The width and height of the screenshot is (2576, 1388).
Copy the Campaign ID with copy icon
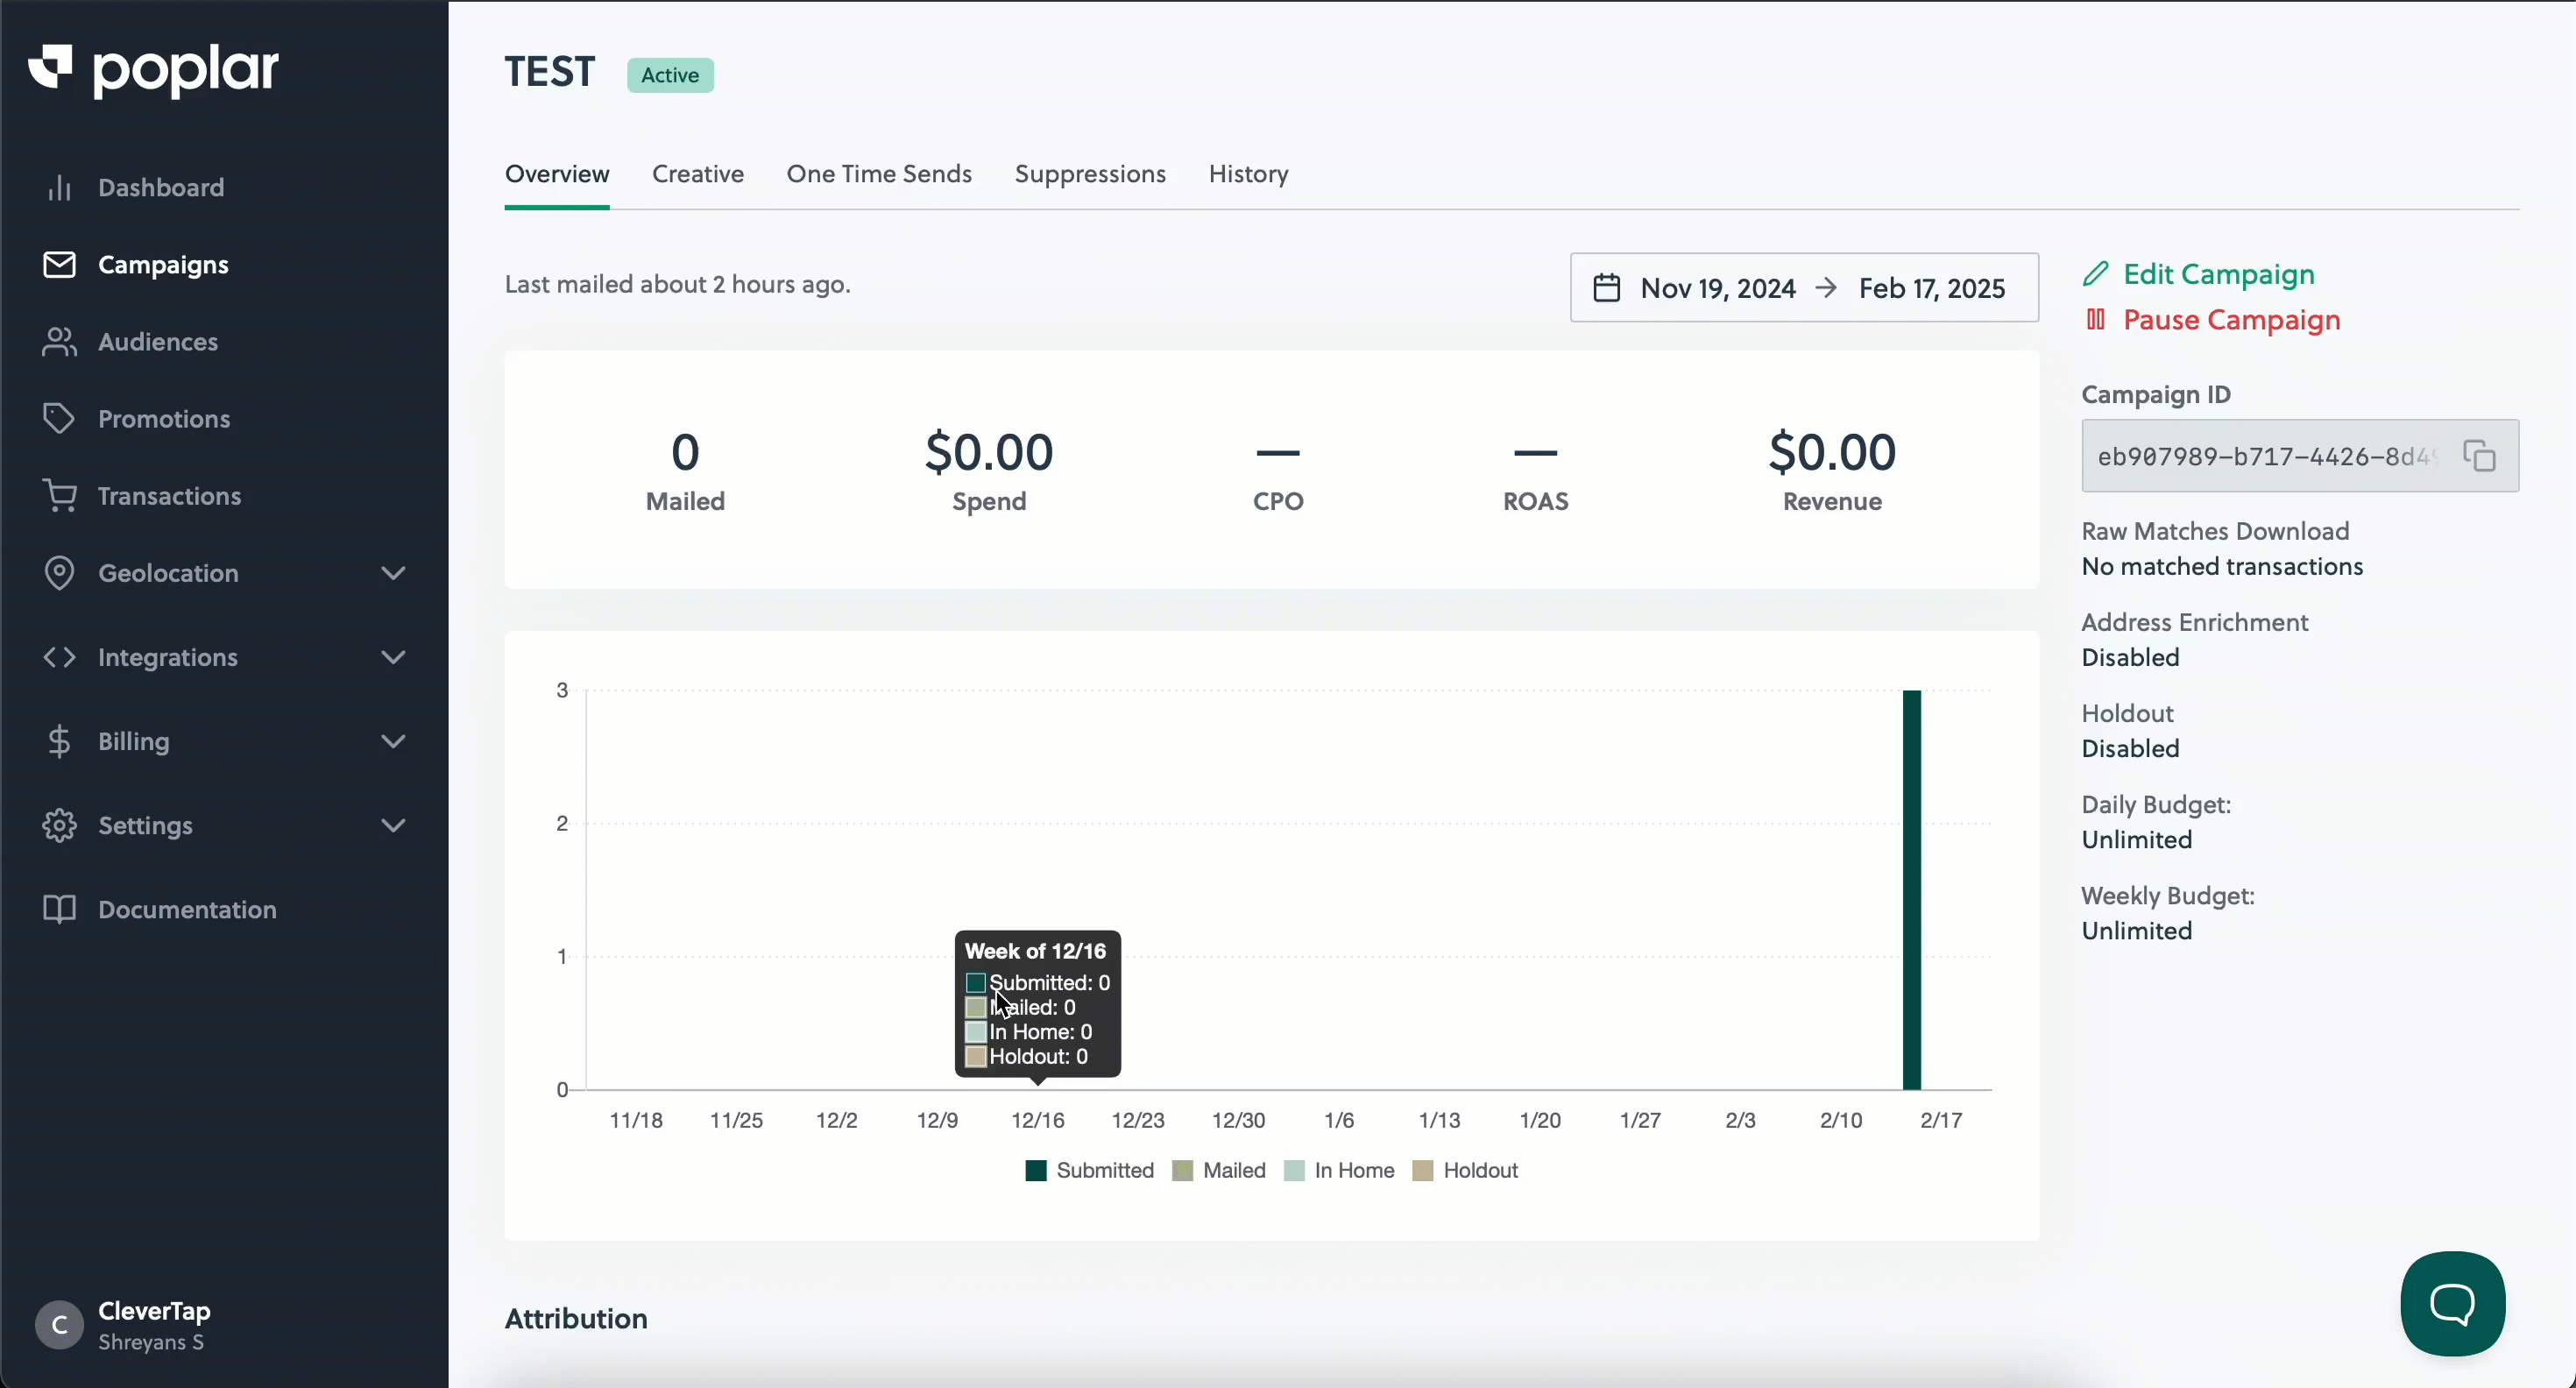point(2479,456)
